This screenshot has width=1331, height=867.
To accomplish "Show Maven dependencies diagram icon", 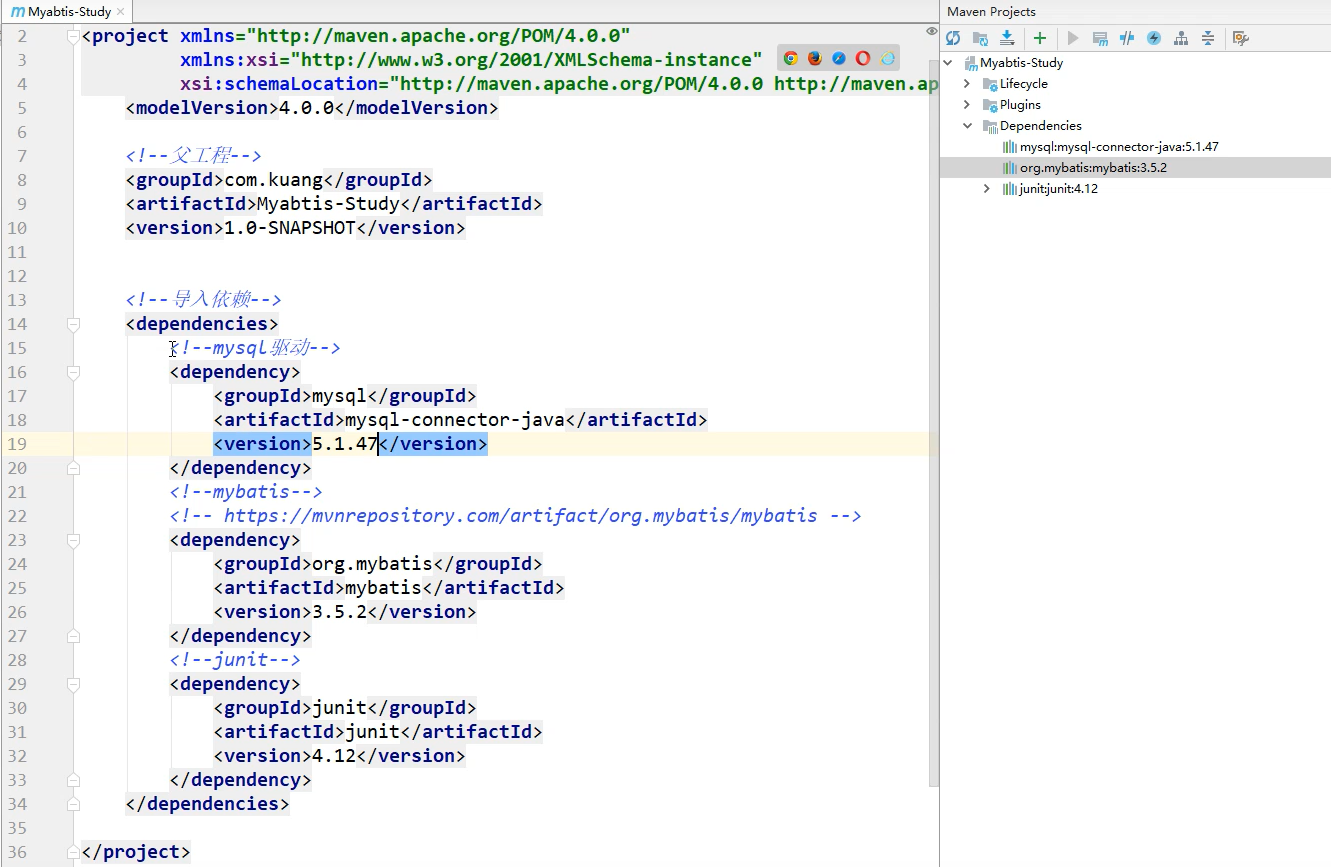I will coord(1181,38).
